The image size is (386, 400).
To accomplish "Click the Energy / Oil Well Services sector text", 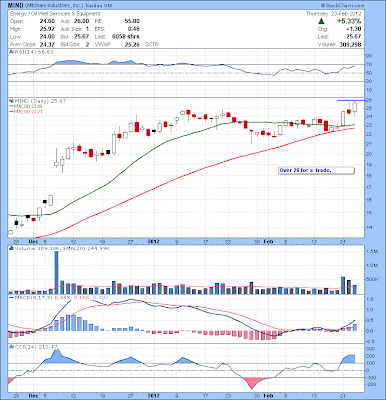I will 55,14.
